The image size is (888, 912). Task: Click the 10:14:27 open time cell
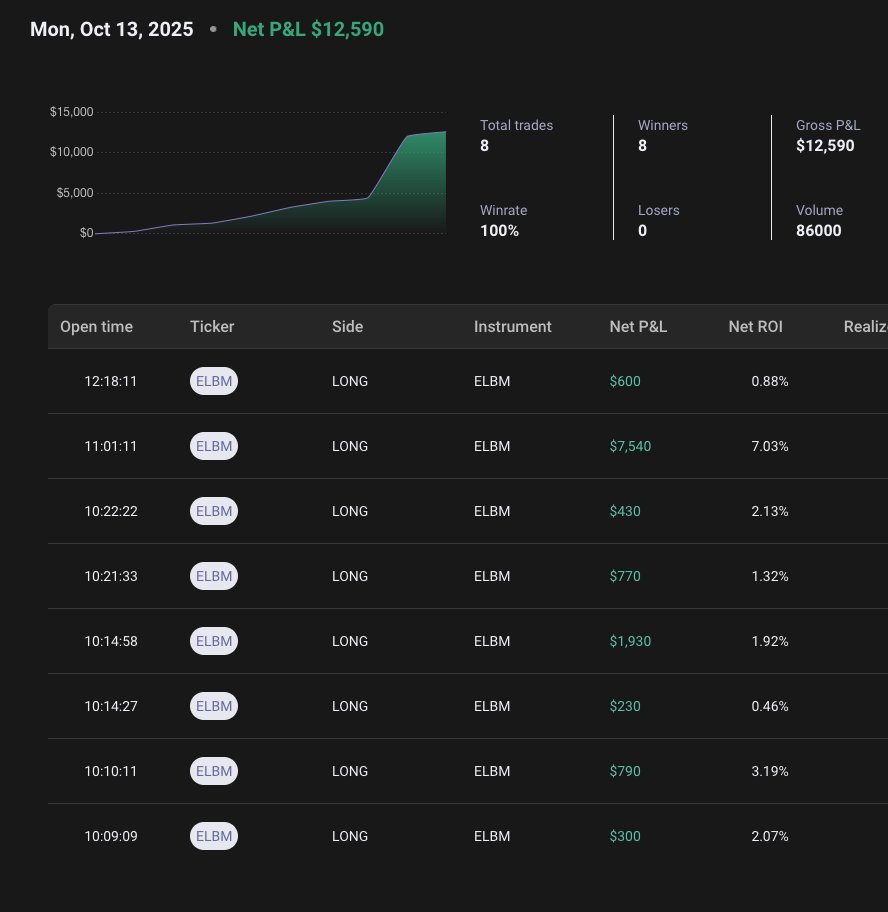coord(111,706)
